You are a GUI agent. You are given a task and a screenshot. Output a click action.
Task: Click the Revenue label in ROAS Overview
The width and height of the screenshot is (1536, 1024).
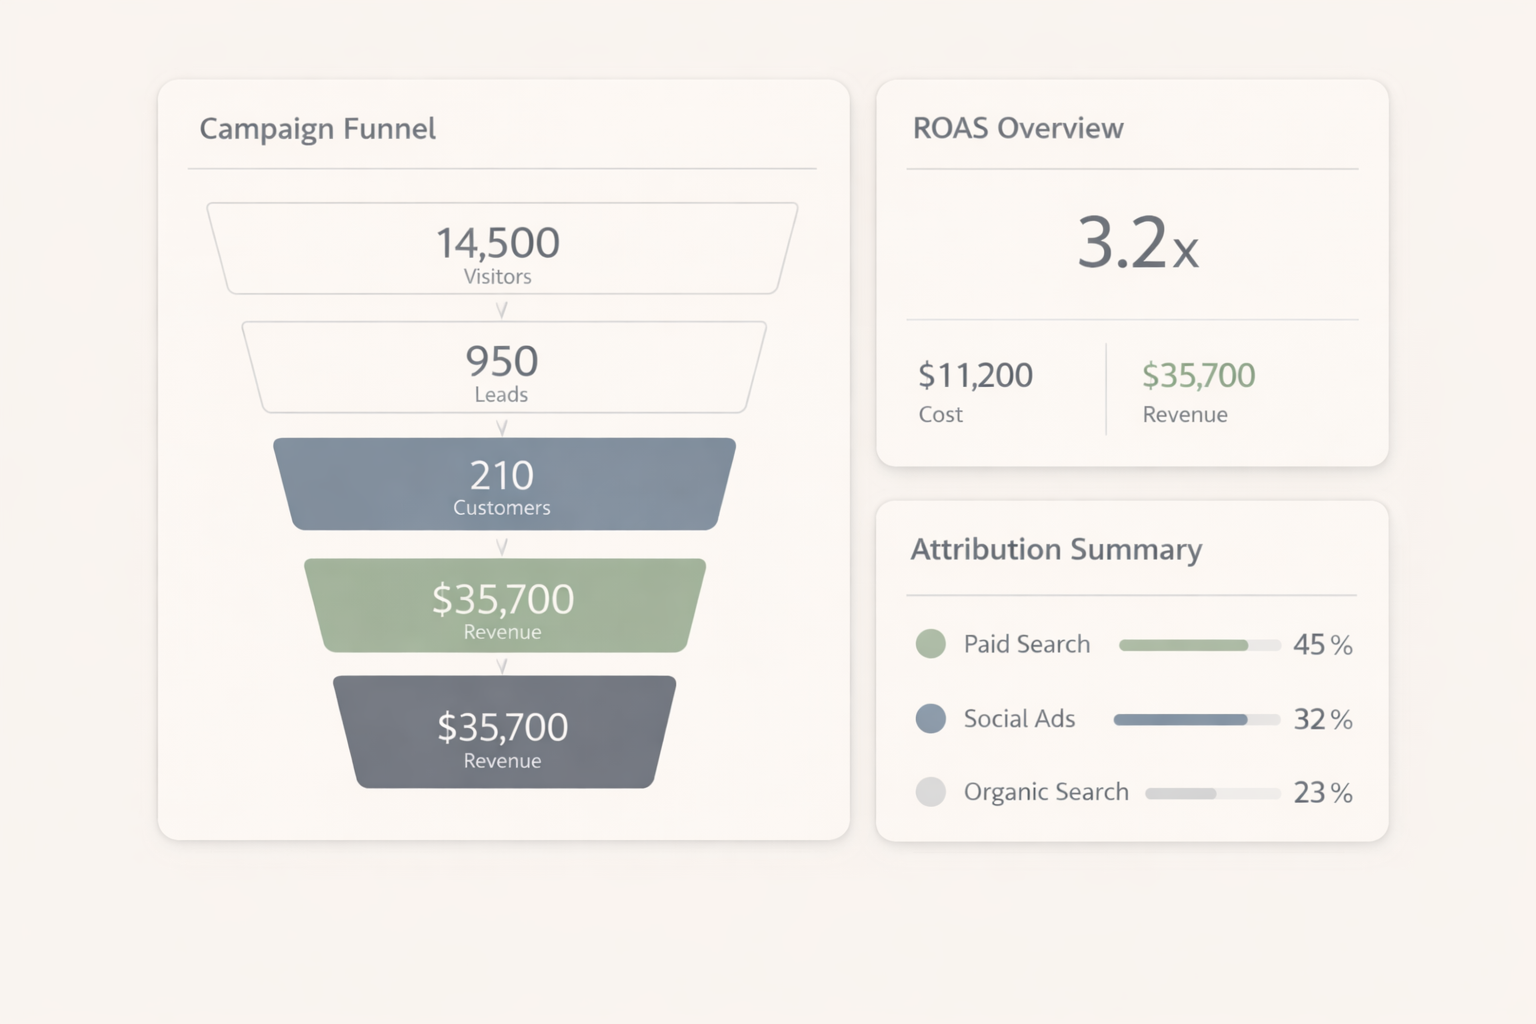point(1185,414)
